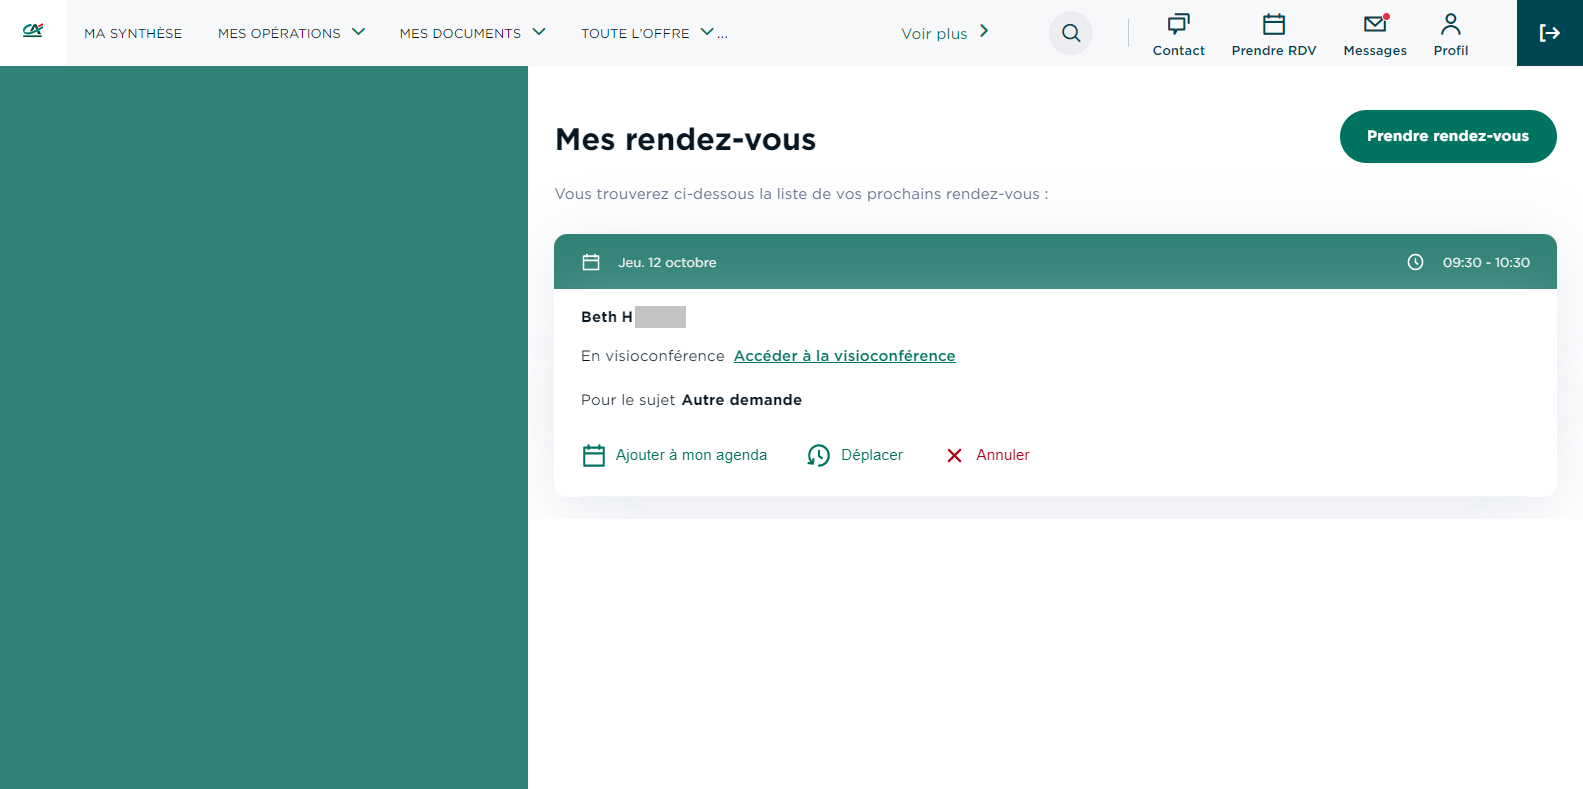This screenshot has height=789, width=1583.
Task: Click the Prendre RDV calendar icon
Action: (1273, 24)
